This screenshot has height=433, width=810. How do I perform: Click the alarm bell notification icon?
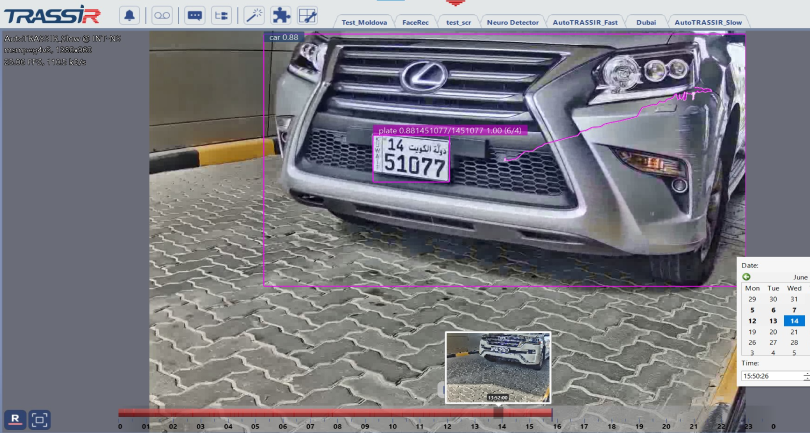coord(130,15)
